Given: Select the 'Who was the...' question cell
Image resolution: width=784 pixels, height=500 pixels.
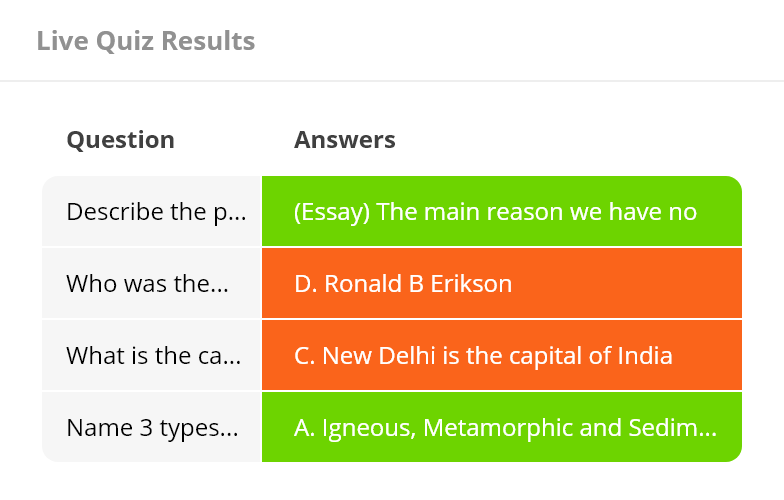Looking at the screenshot, I should (x=152, y=284).
